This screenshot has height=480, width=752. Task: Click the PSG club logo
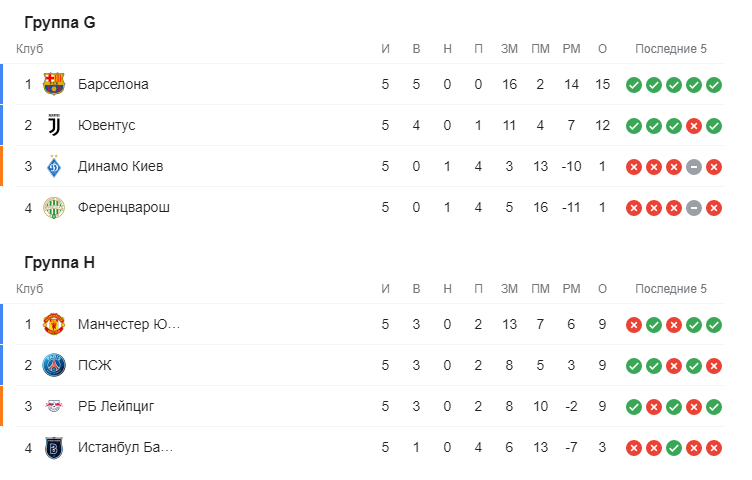pyautogui.click(x=54, y=365)
